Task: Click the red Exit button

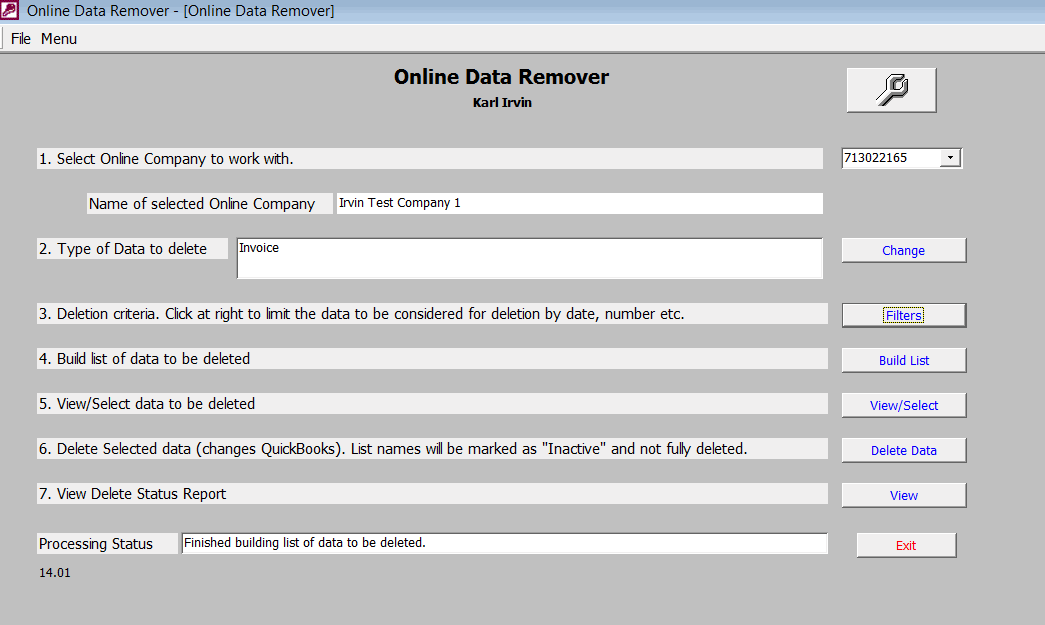Action: (x=906, y=545)
